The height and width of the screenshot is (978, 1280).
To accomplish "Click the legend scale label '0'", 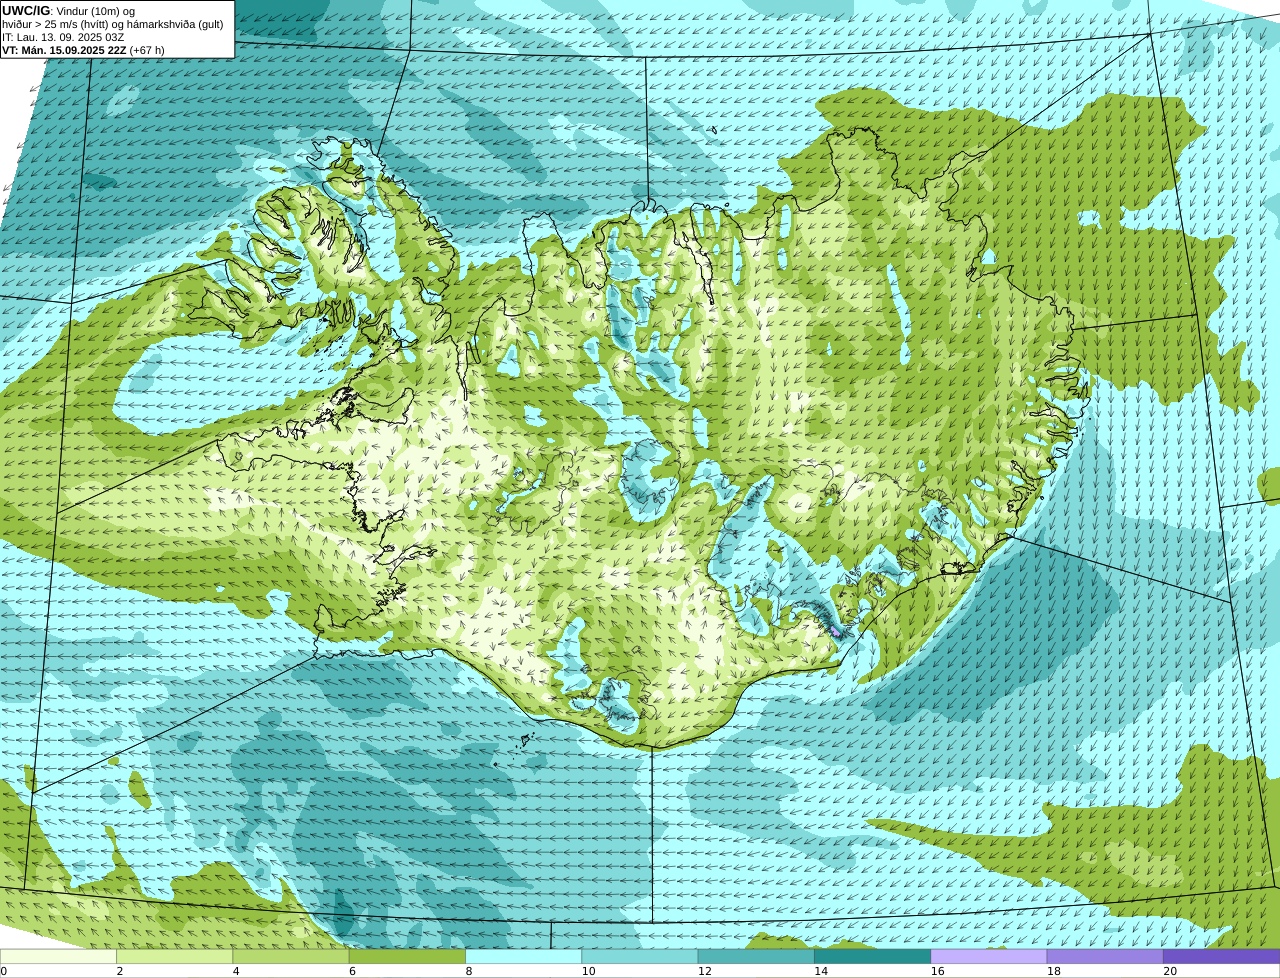I will point(4,971).
